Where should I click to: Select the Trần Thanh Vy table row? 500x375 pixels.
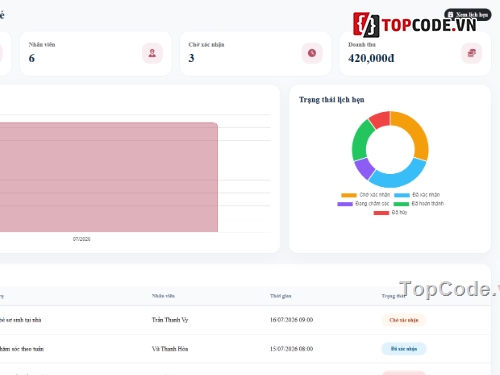tap(245, 320)
